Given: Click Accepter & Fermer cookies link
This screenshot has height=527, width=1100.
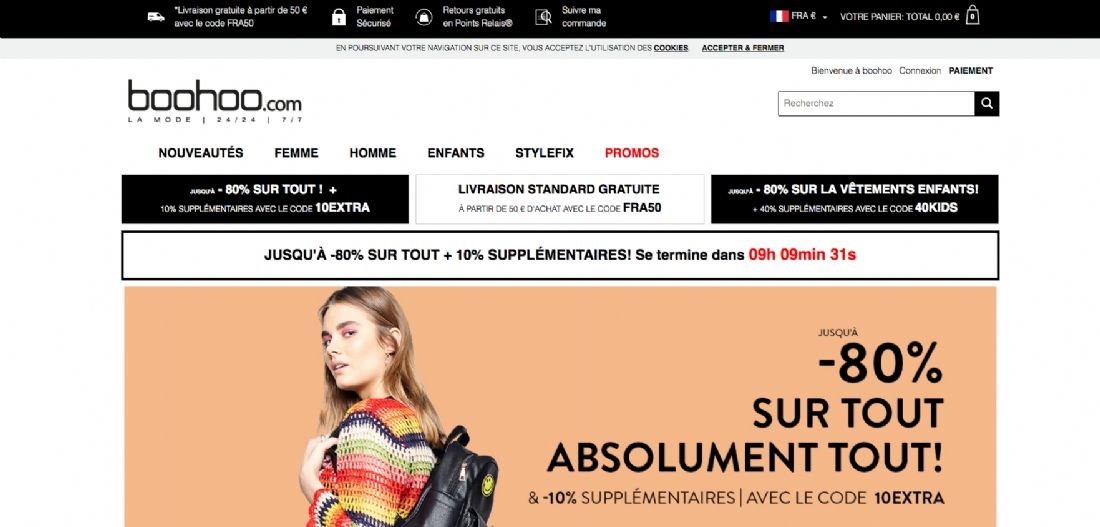Looking at the screenshot, I should tap(743, 48).
